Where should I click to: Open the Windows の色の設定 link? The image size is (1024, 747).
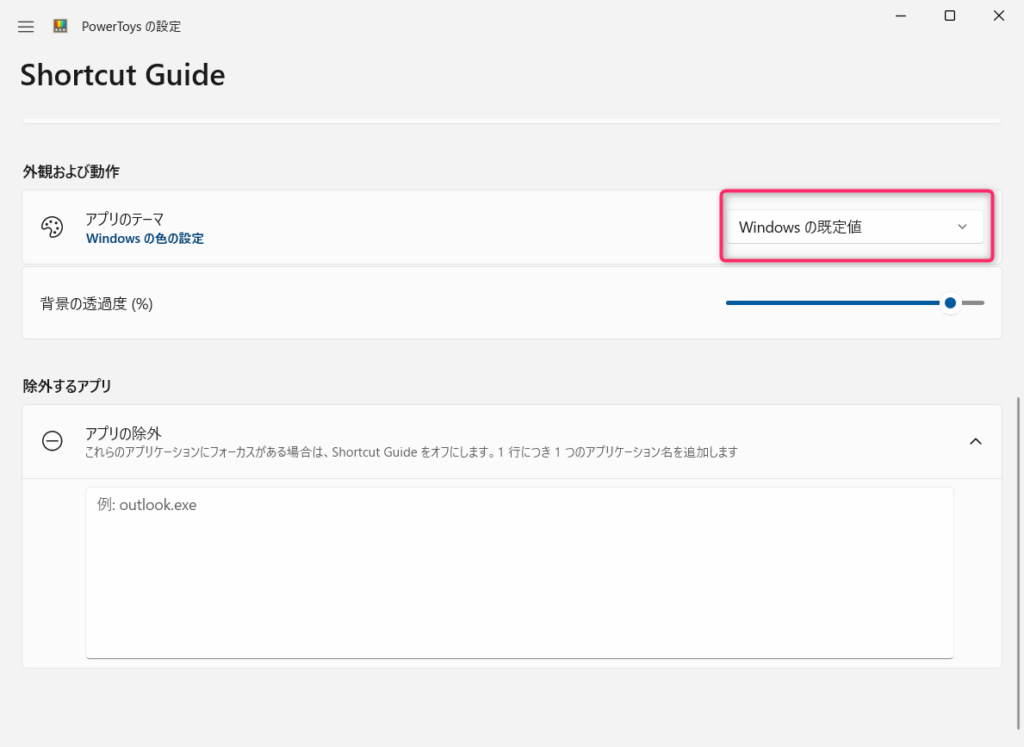coord(145,239)
